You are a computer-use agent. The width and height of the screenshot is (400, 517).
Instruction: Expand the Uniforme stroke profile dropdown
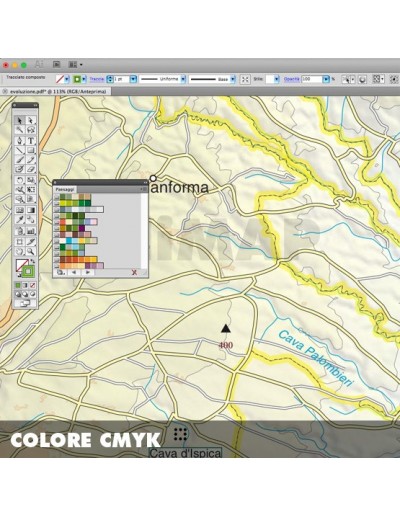click(183, 79)
